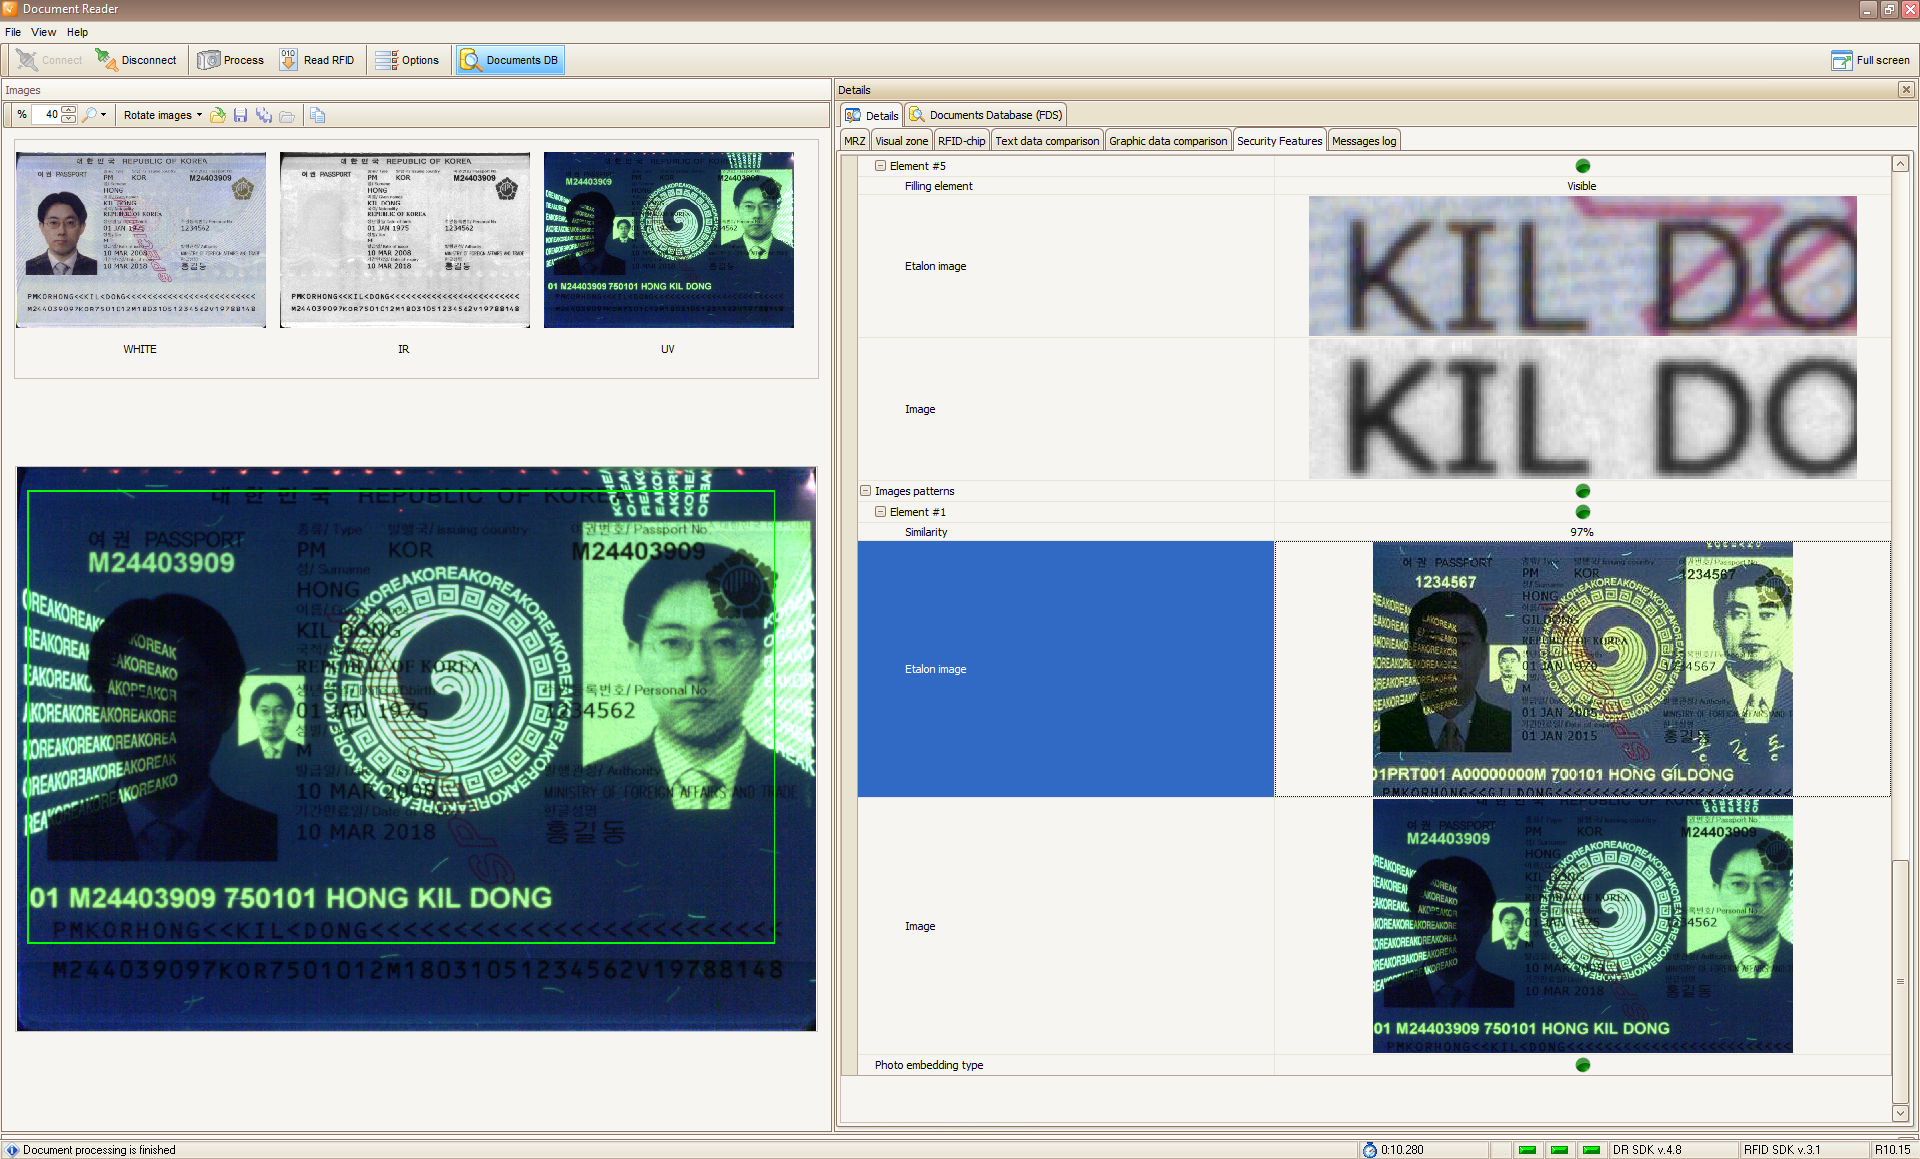Select the IR image thumbnail
The width and height of the screenshot is (1920, 1159).
(x=404, y=240)
